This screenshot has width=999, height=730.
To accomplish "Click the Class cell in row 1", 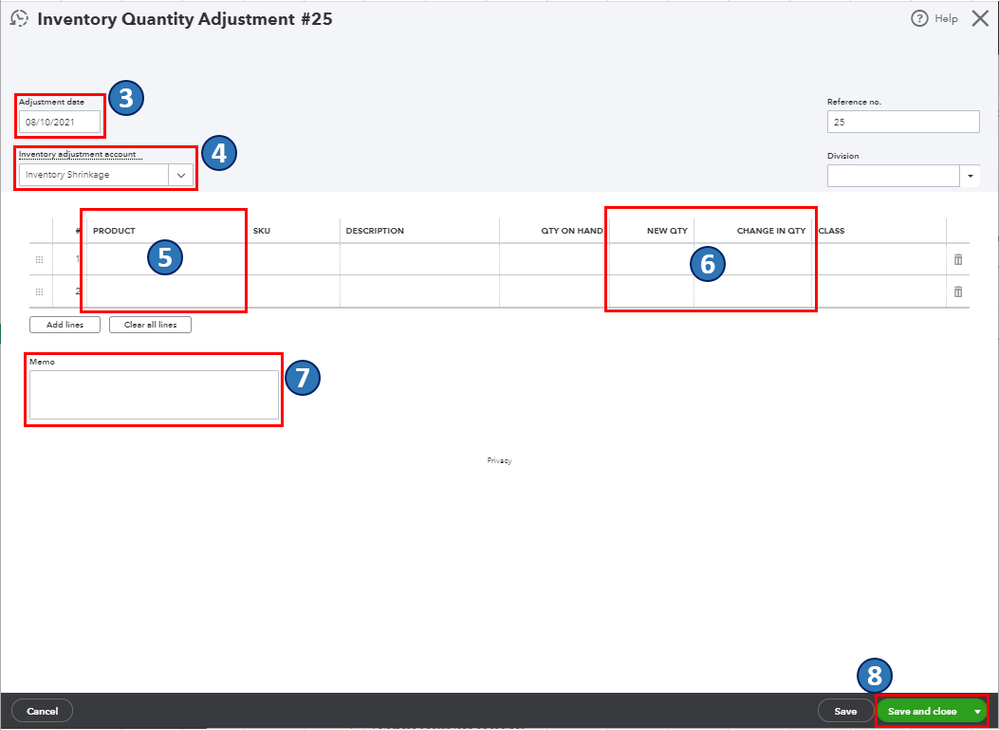I will click(x=879, y=259).
